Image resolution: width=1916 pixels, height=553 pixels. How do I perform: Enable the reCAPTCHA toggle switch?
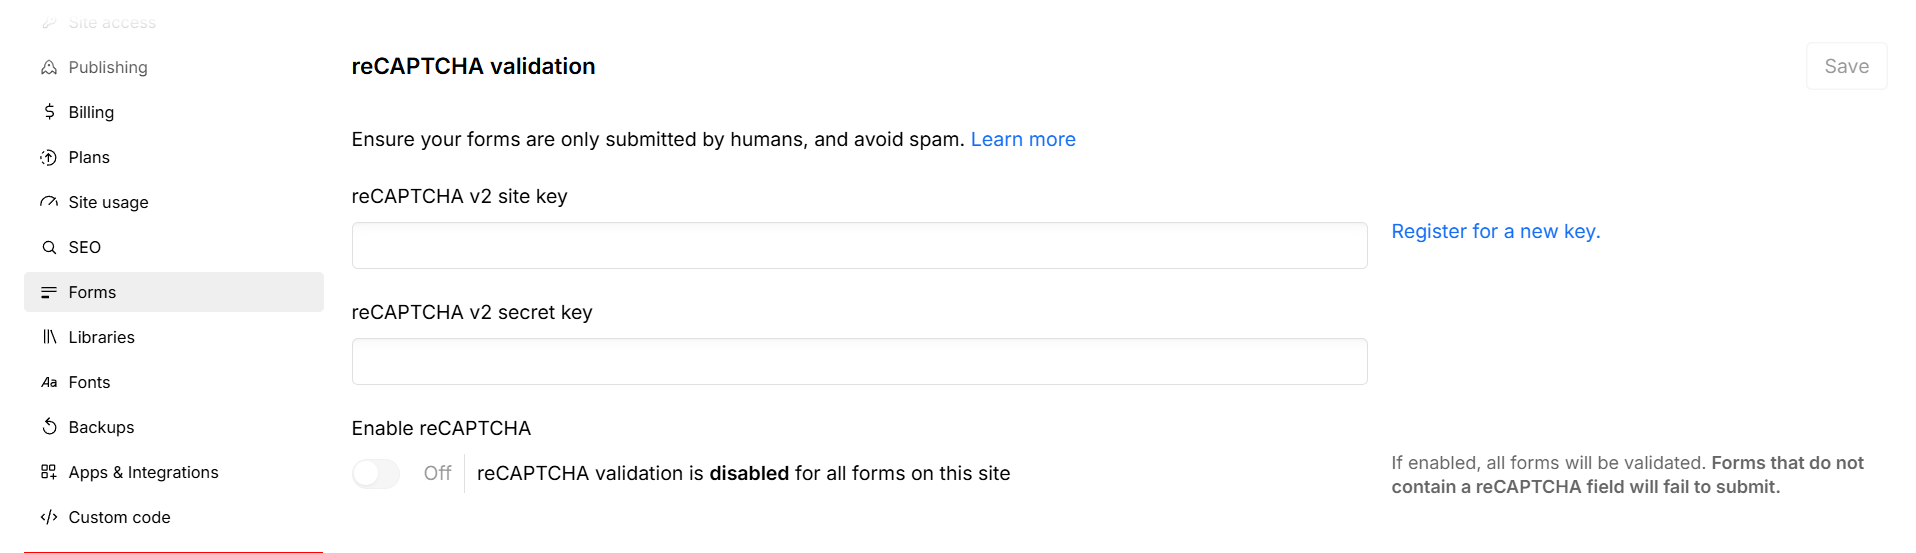(x=376, y=473)
